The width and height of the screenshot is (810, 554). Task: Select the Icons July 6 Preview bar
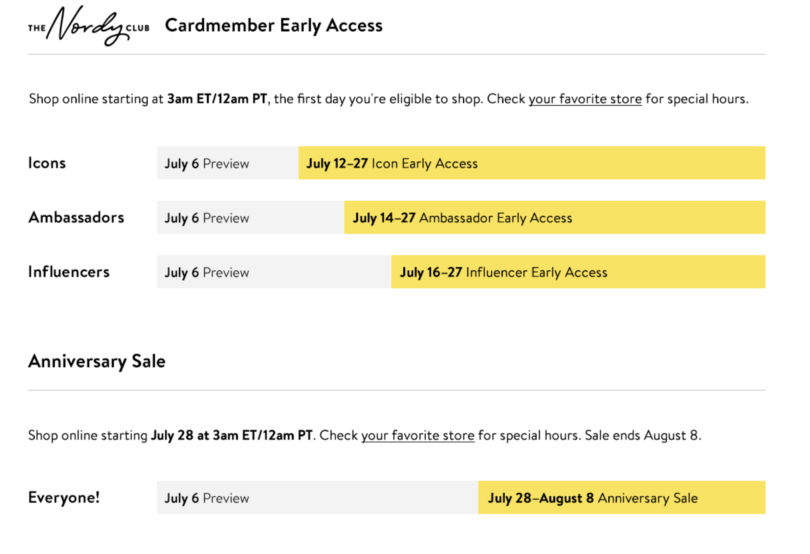tap(228, 163)
